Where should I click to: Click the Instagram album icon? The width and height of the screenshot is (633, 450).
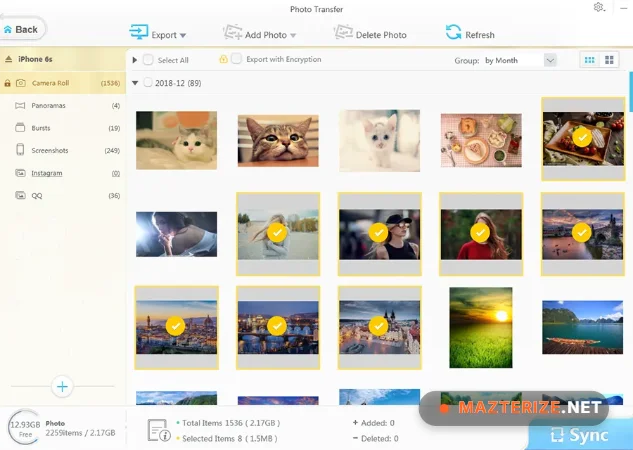[20, 173]
